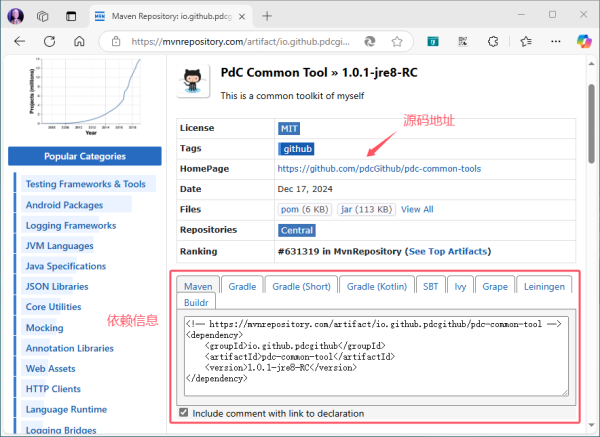Open JVM Languages category
Screen dimensions: 600x437
point(59,246)
